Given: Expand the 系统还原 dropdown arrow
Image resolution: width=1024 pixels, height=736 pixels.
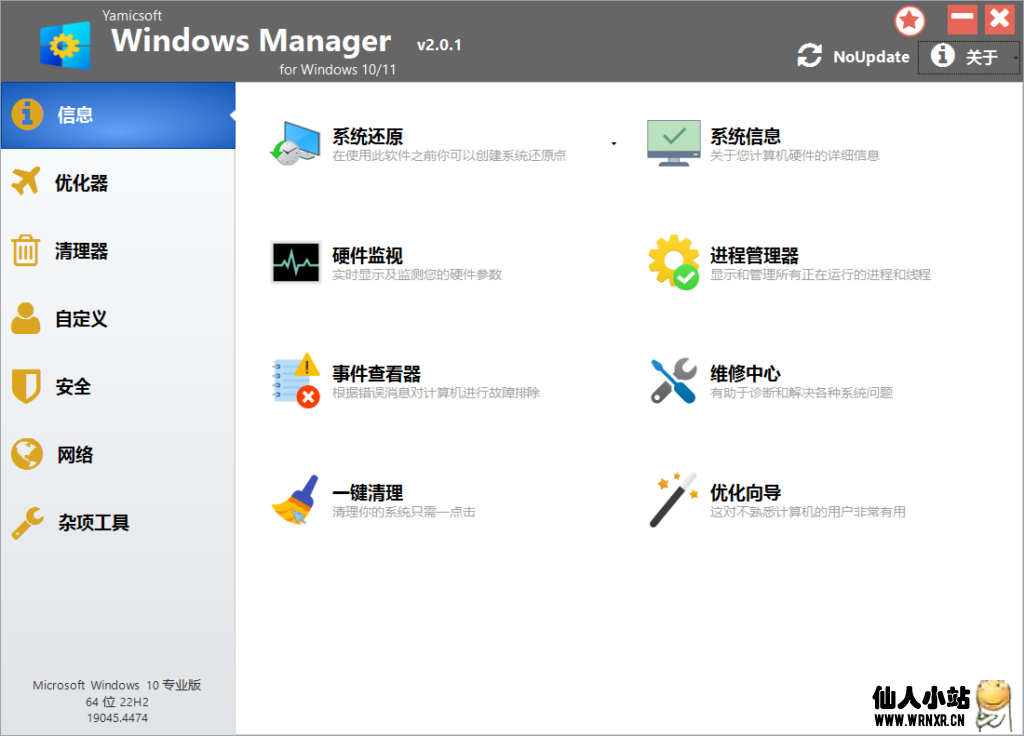Looking at the screenshot, I should tap(614, 143).
